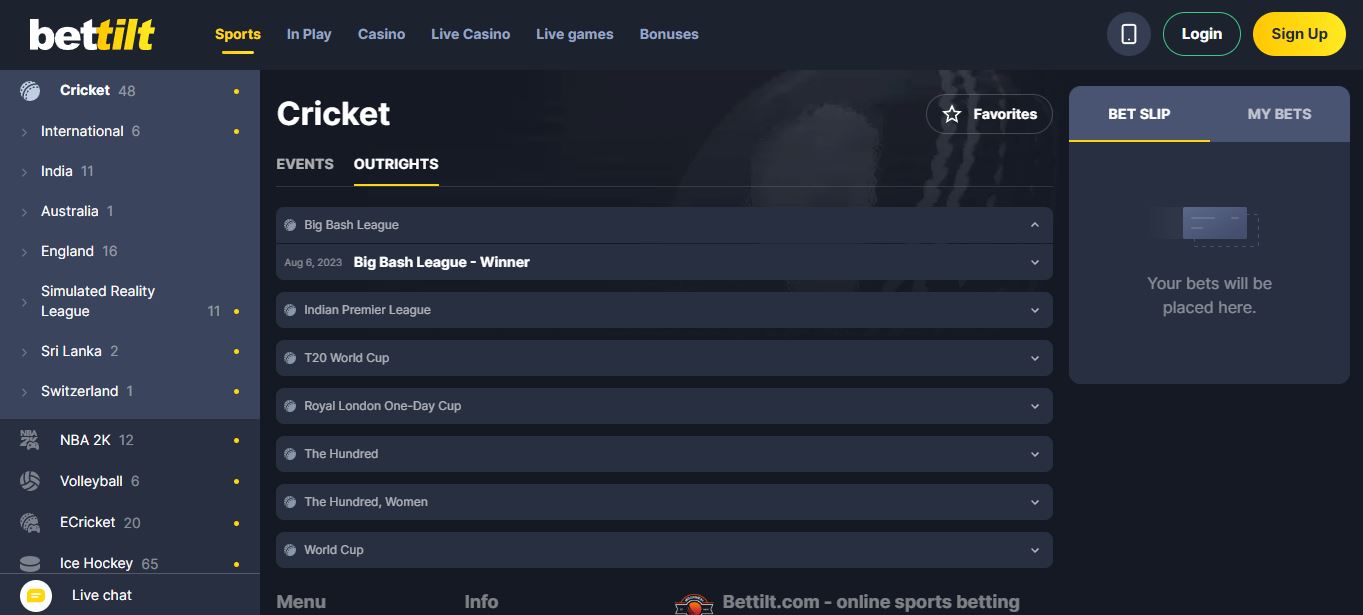Click cricket icon beside T20 World Cup
Image resolution: width=1363 pixels, height=615 pixels.
pyautogui.click(x=290, y=358)
